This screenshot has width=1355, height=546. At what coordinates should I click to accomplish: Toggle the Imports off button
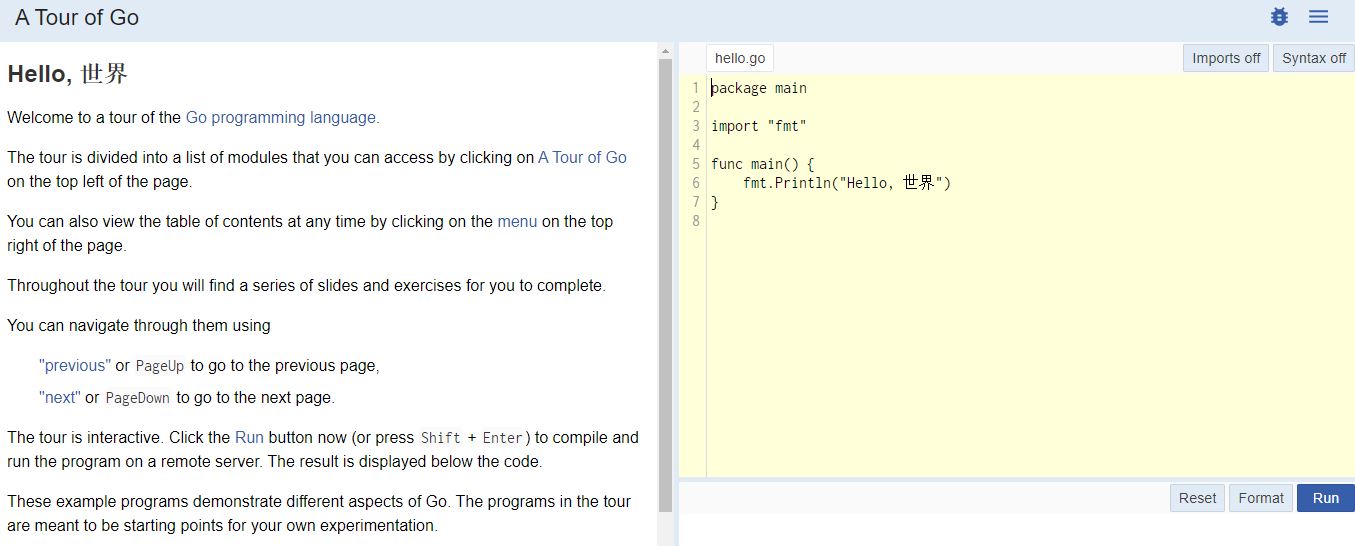click(x=1226, y=58)
